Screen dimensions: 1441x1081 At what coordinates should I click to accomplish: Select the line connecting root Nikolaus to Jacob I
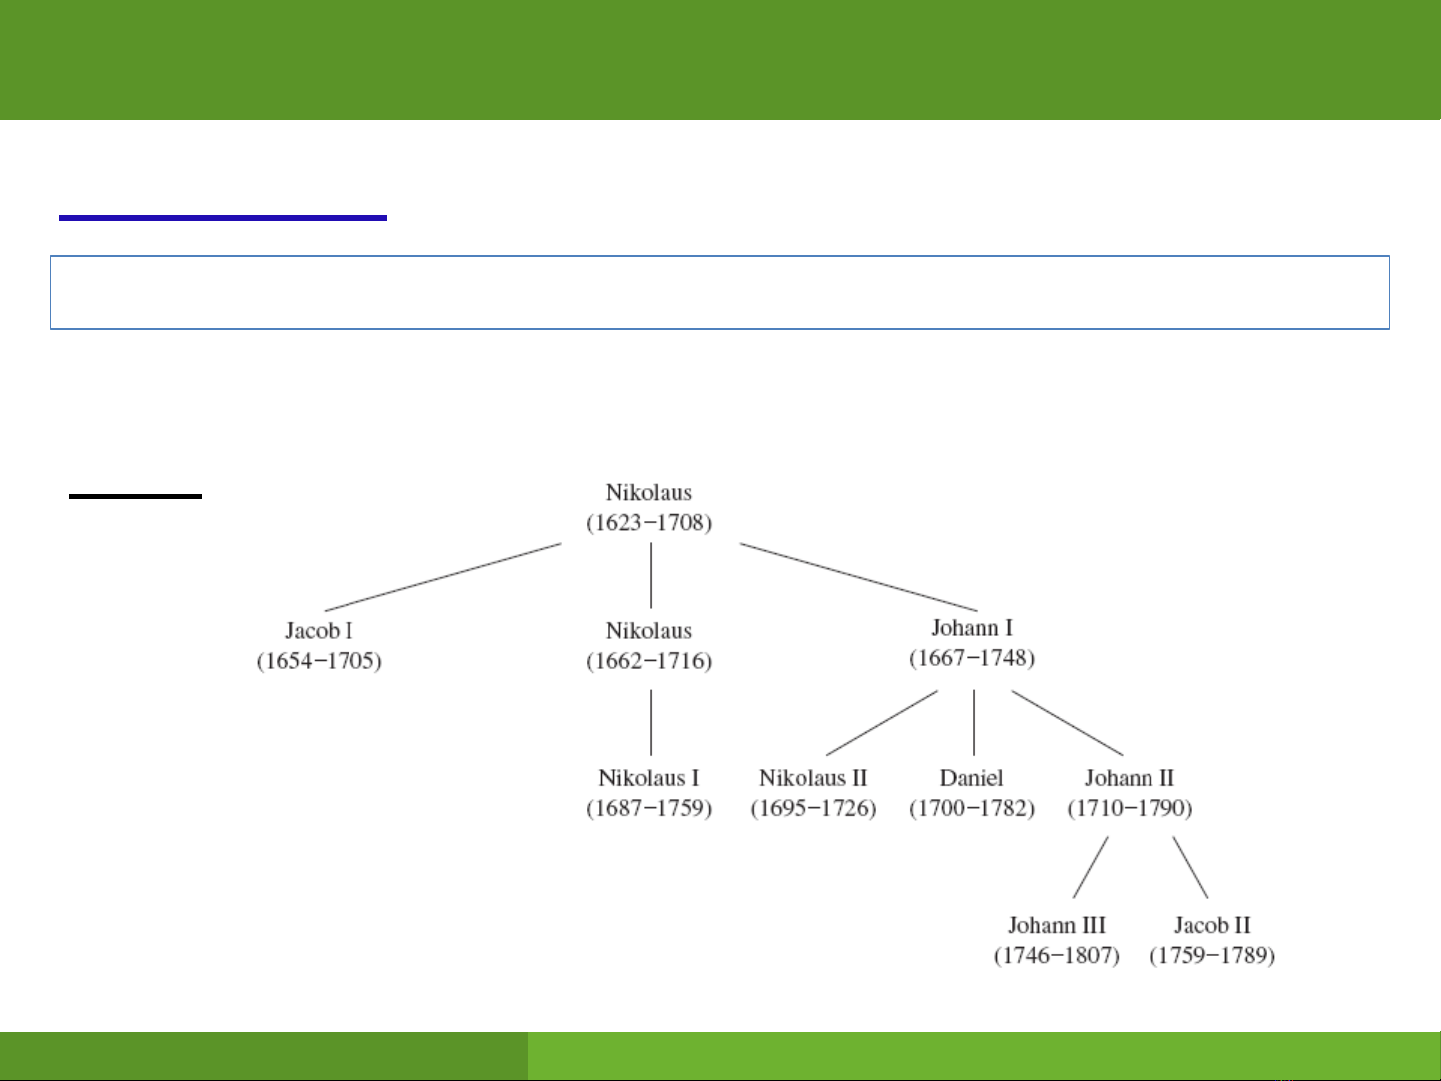pos(443,577)
